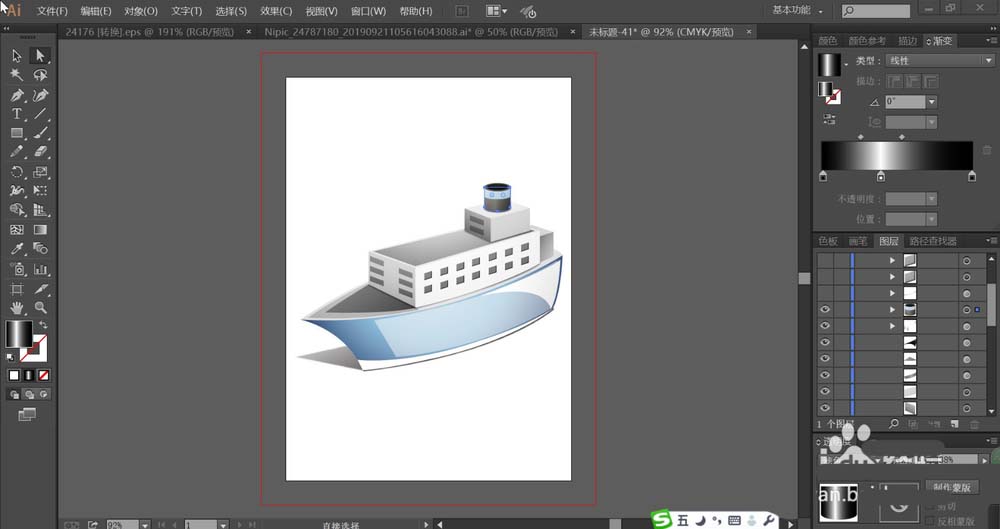The height and width of the screenshot is (529, 1000).
Task: Select the Eraser tool
Action: (x=40, y=152)
